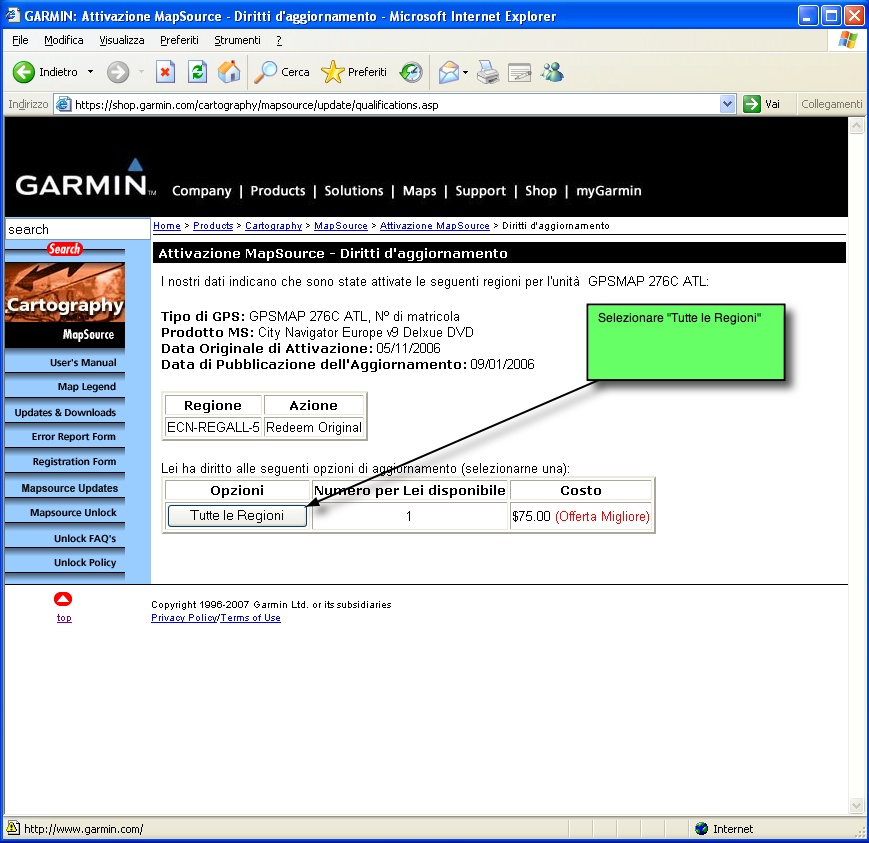Click the Cerca search toolbar button
The height and width of the screenshot is (843, 869).
click(x=282, y=72)
